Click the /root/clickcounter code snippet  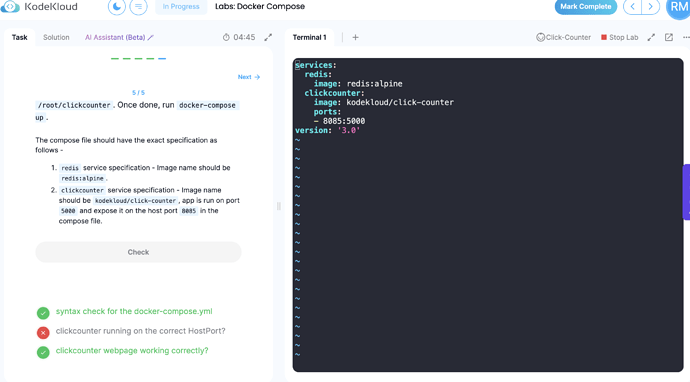coord(74,105)
